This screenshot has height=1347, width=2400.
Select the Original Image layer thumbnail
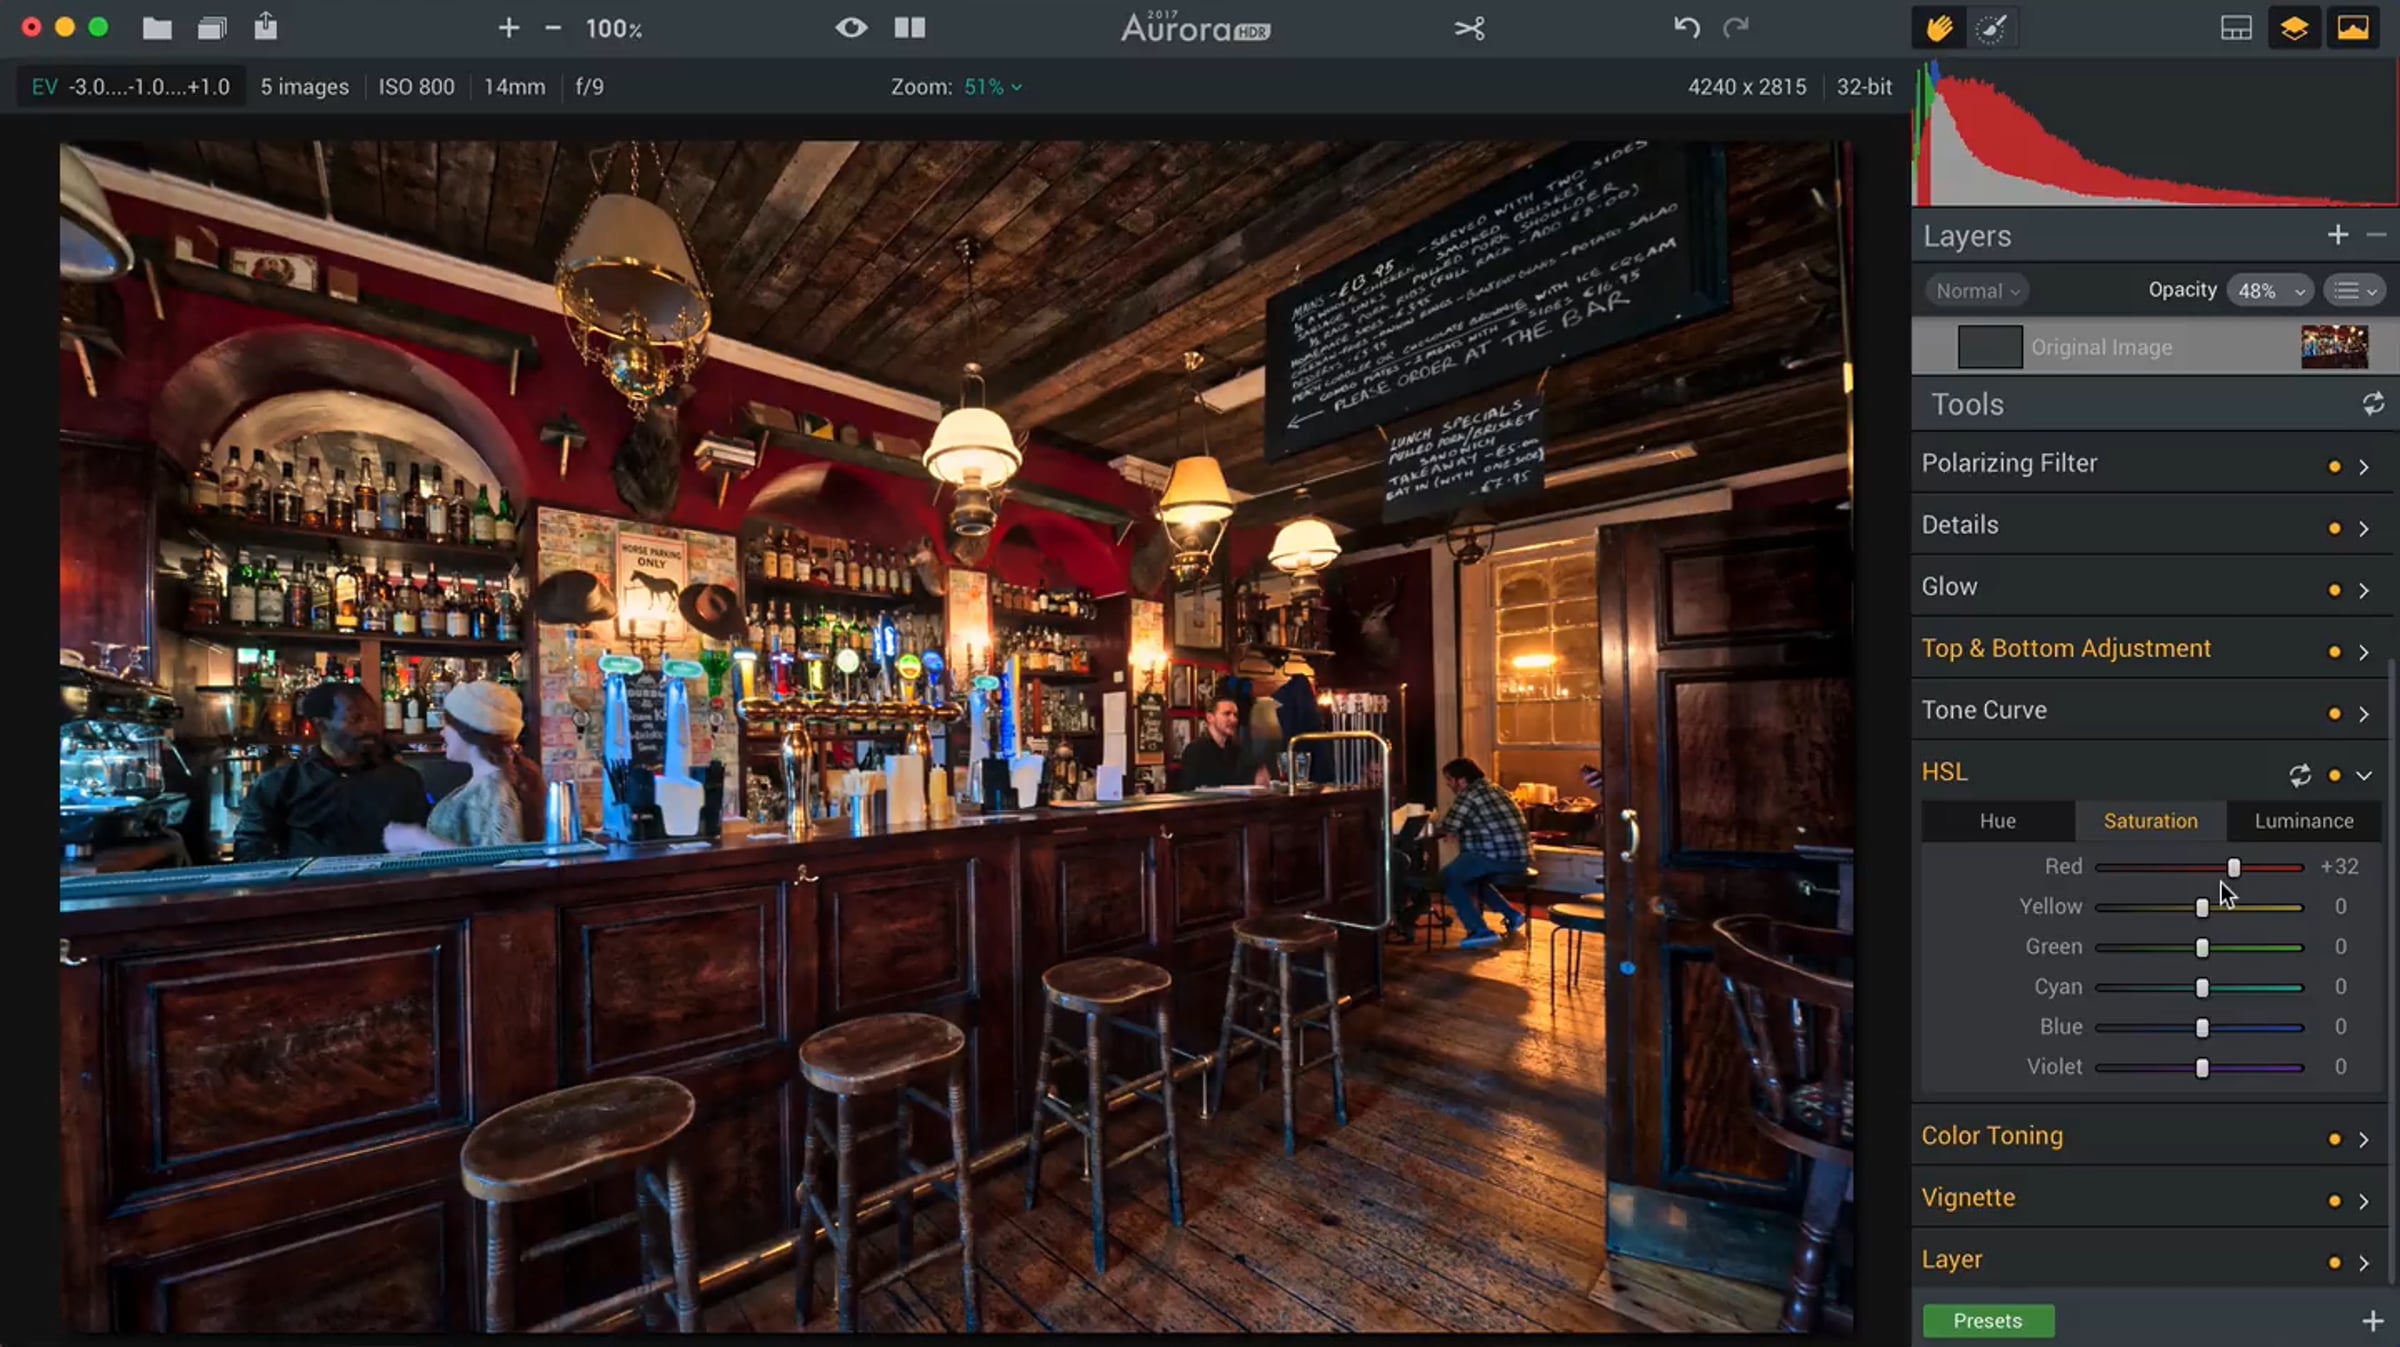(x=2334, y=347)
